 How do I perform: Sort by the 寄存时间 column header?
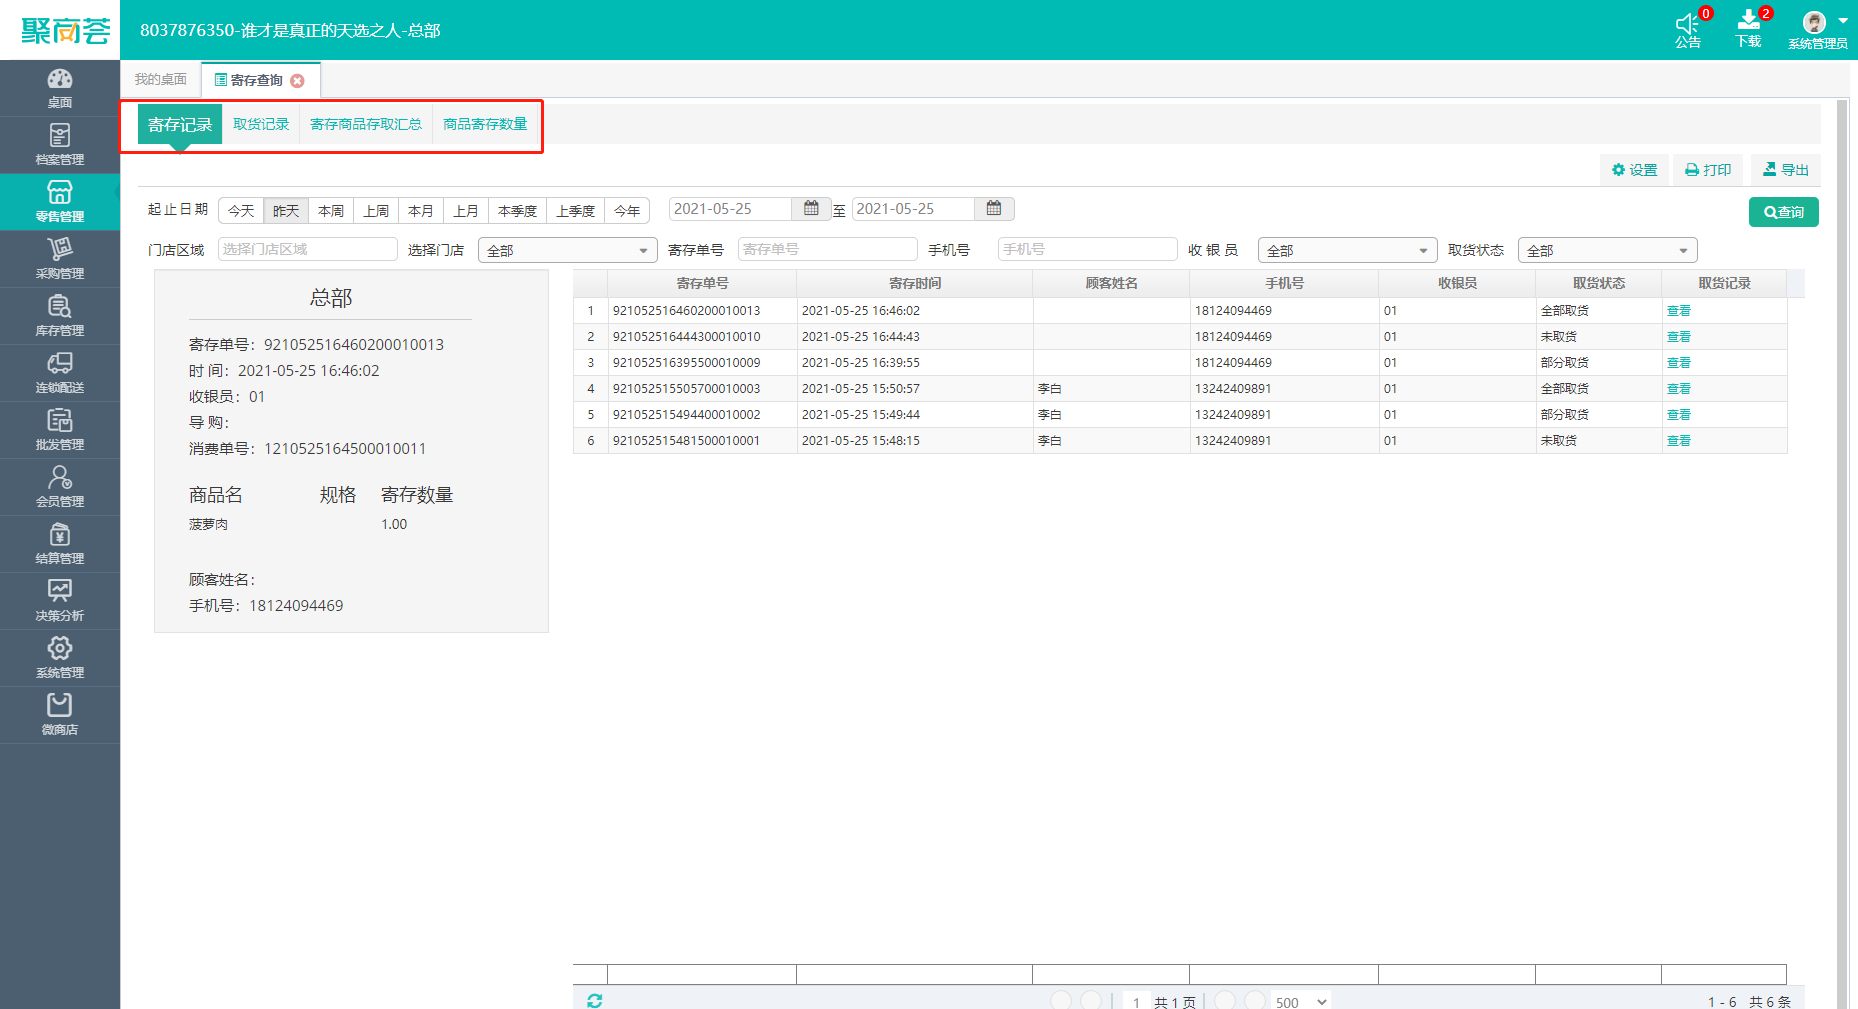(x=915, y=283)
